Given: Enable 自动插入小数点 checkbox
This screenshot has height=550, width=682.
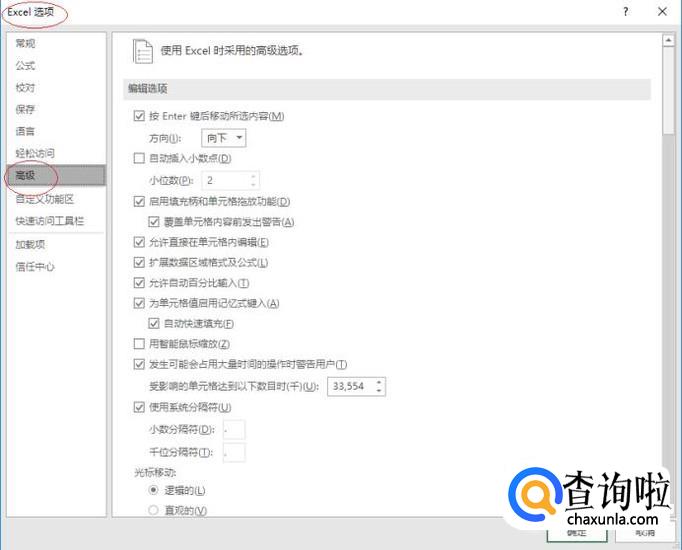Looking at the screenshot, I should (139, 158).
